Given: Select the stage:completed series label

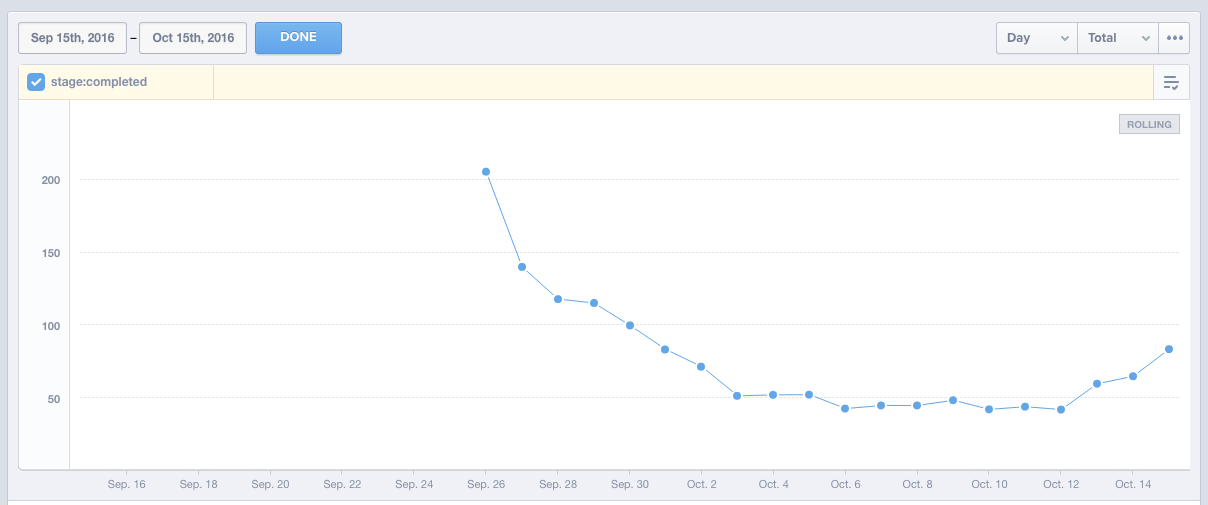Looking at the screenshot, I should tap(99, 82).
